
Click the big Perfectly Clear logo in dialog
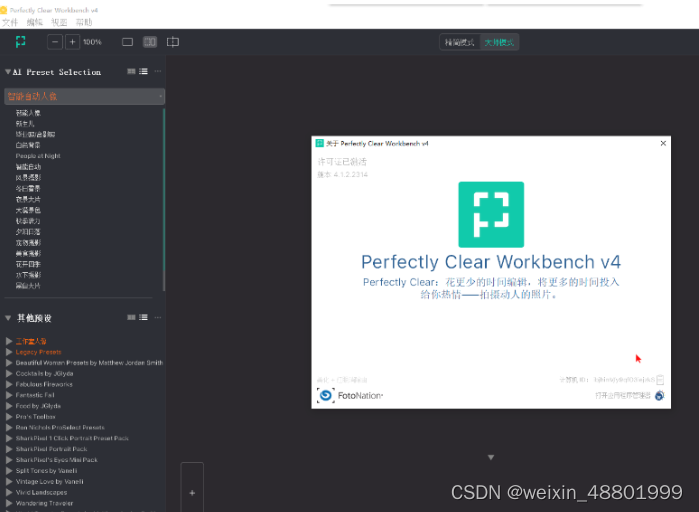pyautogui.click(x=491, y=214)
